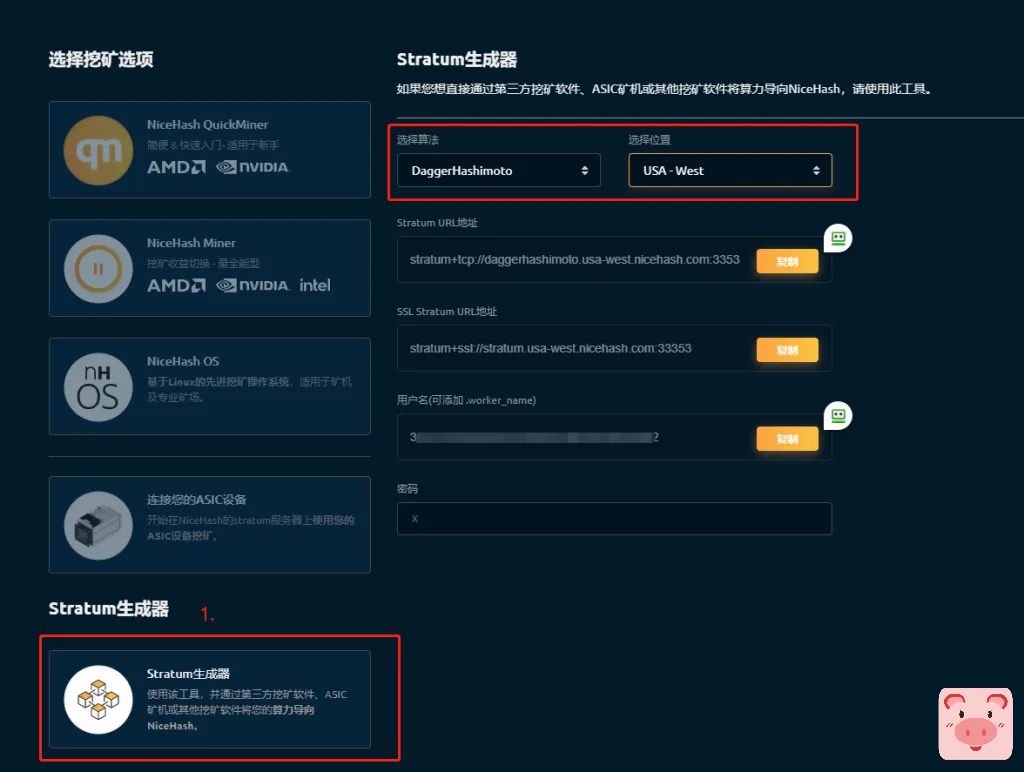This screenshot has height=772, width=1024.
Task: Select the NiceHash OS card title
Action: click(183, 361)
